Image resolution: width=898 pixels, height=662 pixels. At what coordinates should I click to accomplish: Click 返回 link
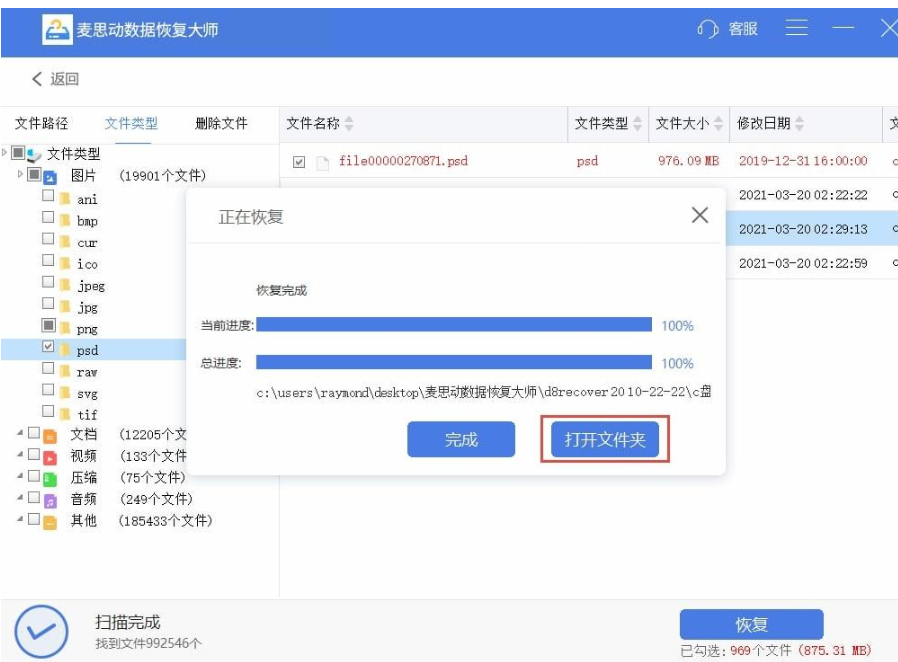coord(64,78)
